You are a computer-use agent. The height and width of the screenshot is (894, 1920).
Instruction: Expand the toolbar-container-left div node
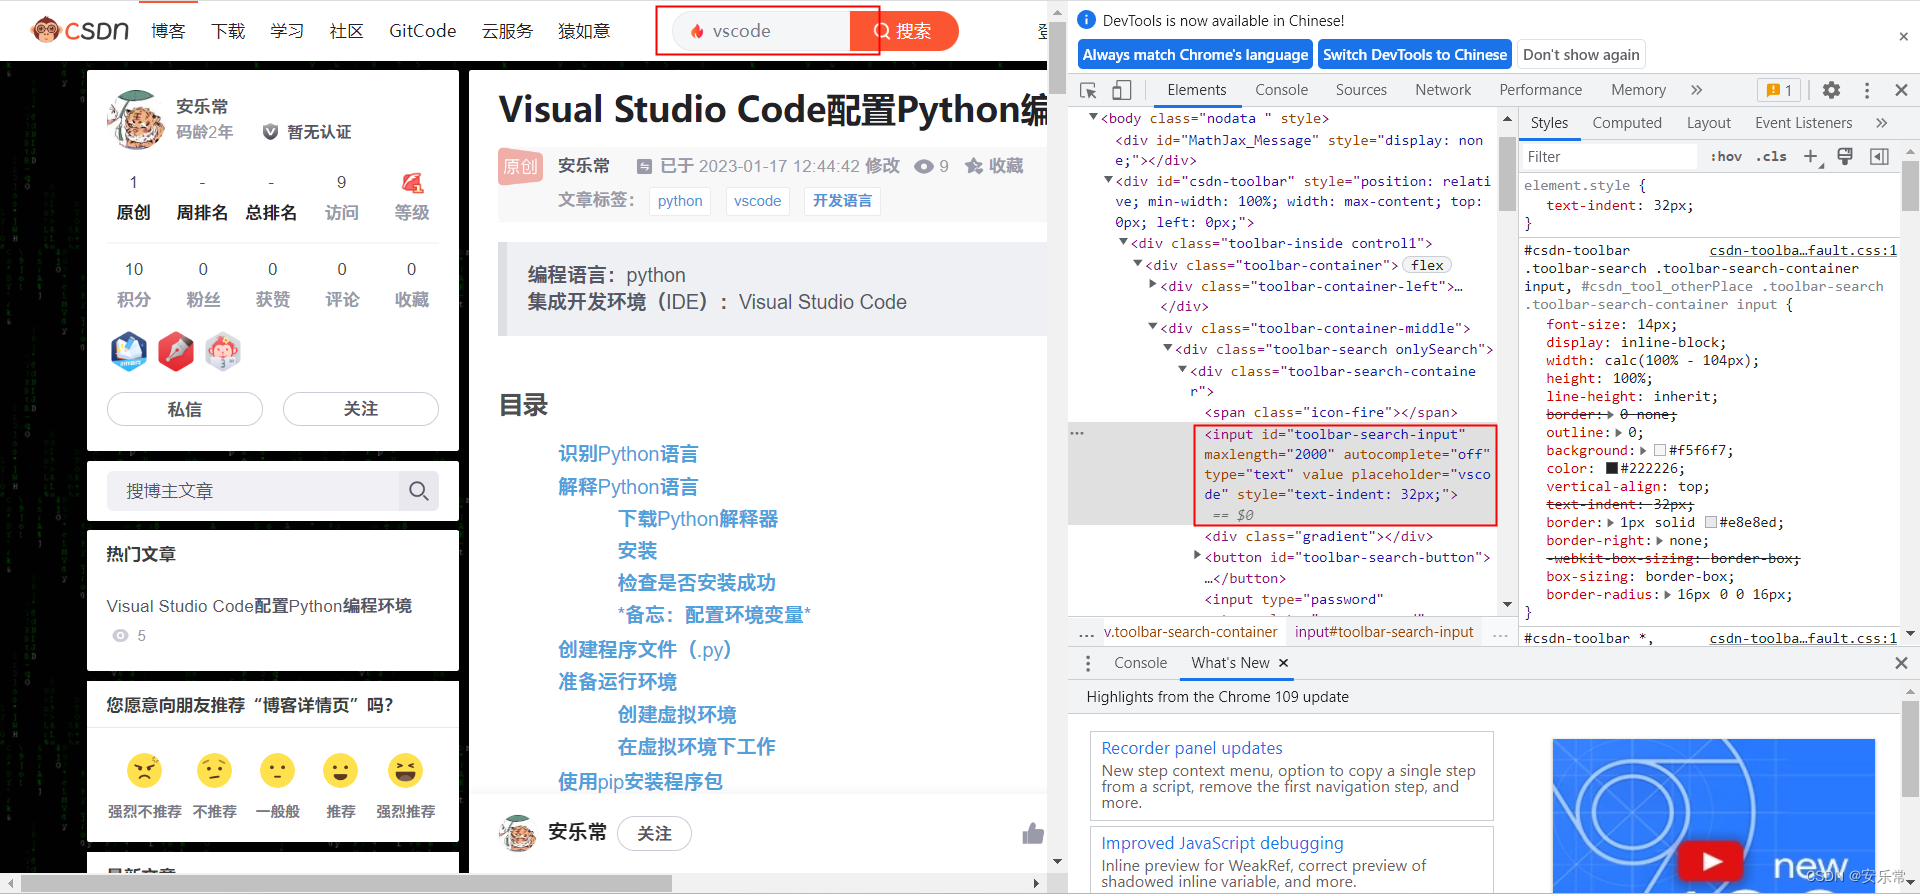pyautogui.click(x=1153, y=285)
